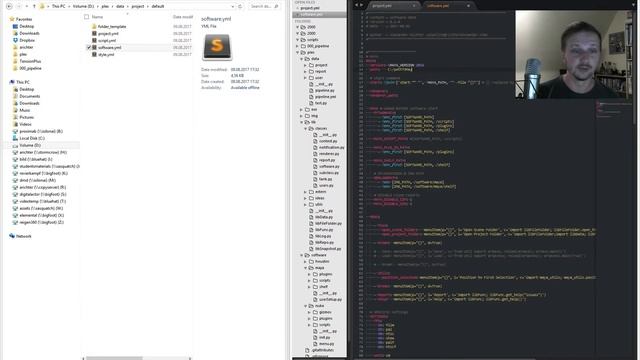Expand the gizmos folder in sidebar
The height and width of the screenshot is (360, 640).
(x=309, y=312)
